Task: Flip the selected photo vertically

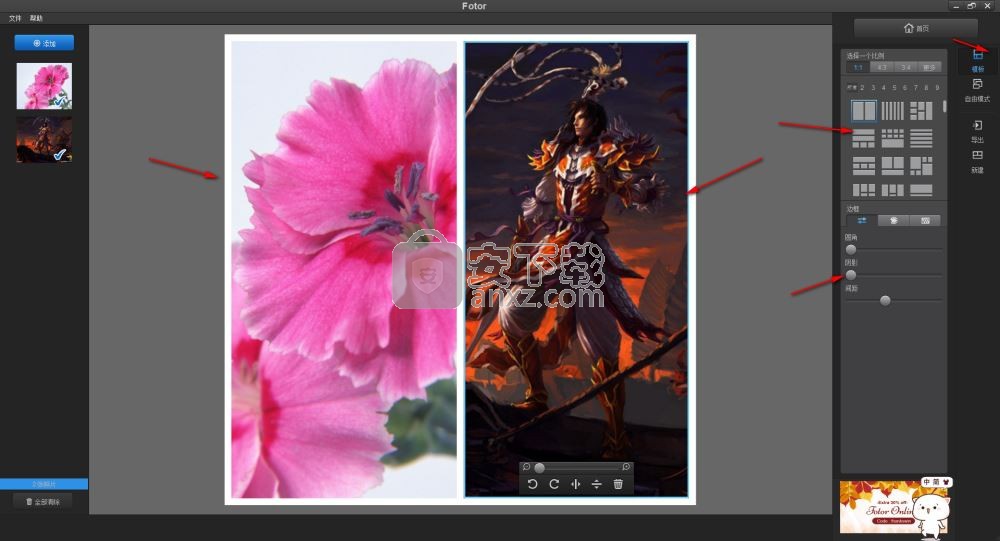Action: point(596,484)
